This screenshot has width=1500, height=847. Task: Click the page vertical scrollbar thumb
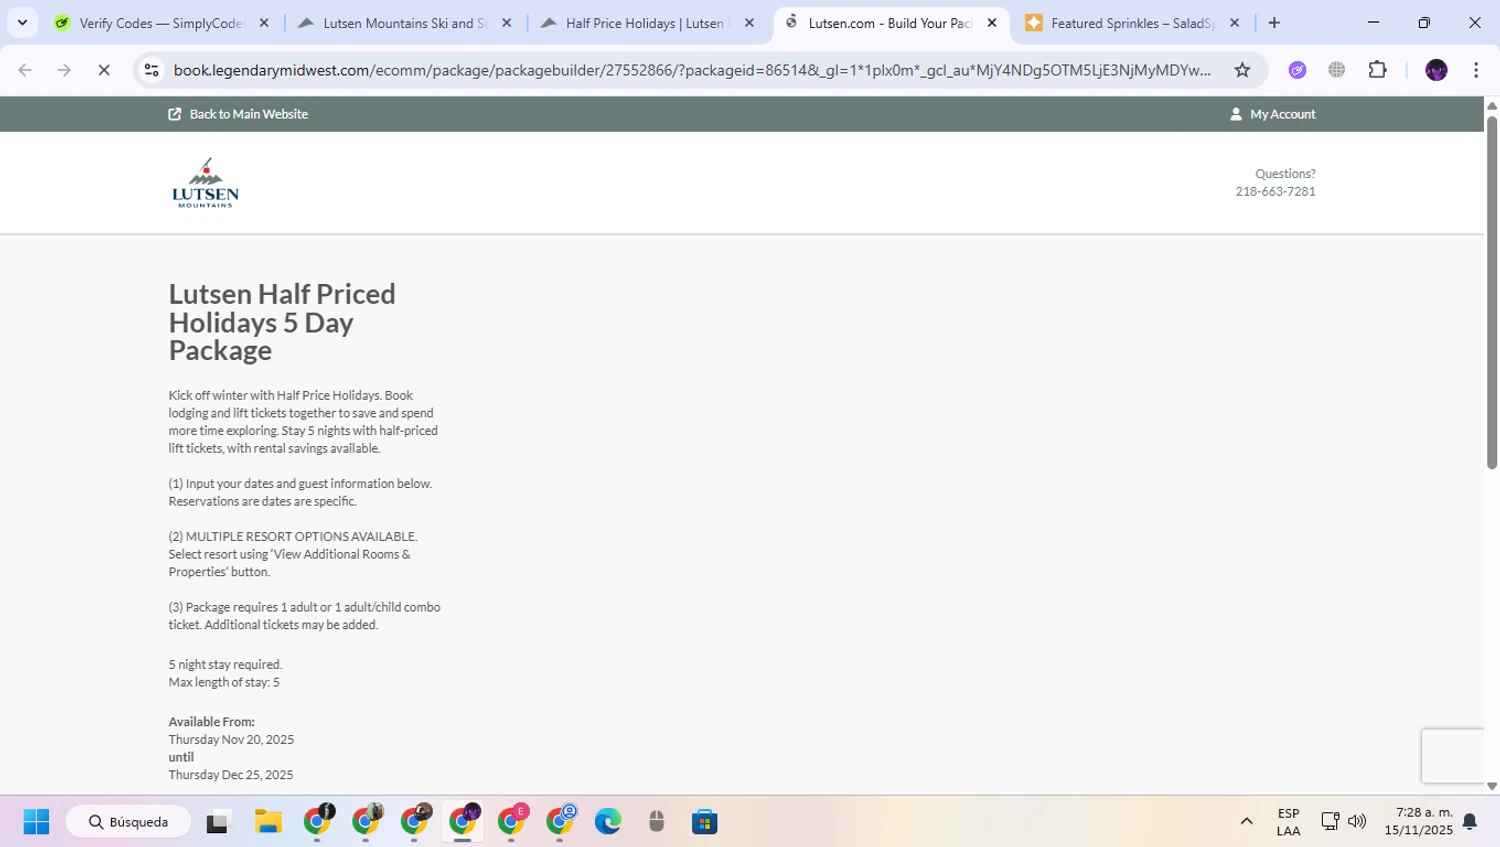tap(1492, 292)
